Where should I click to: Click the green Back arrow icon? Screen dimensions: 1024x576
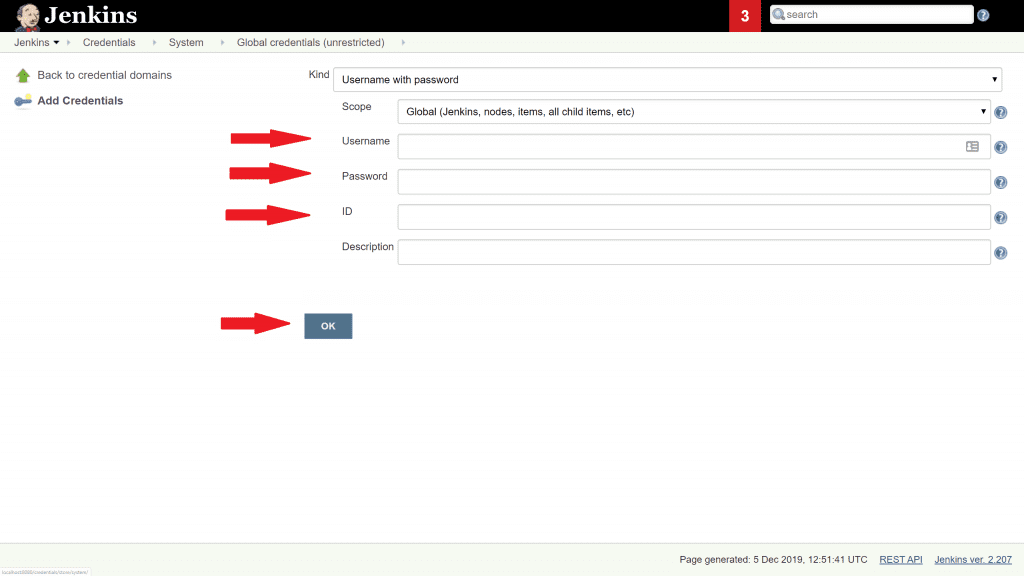click(23, 76)
